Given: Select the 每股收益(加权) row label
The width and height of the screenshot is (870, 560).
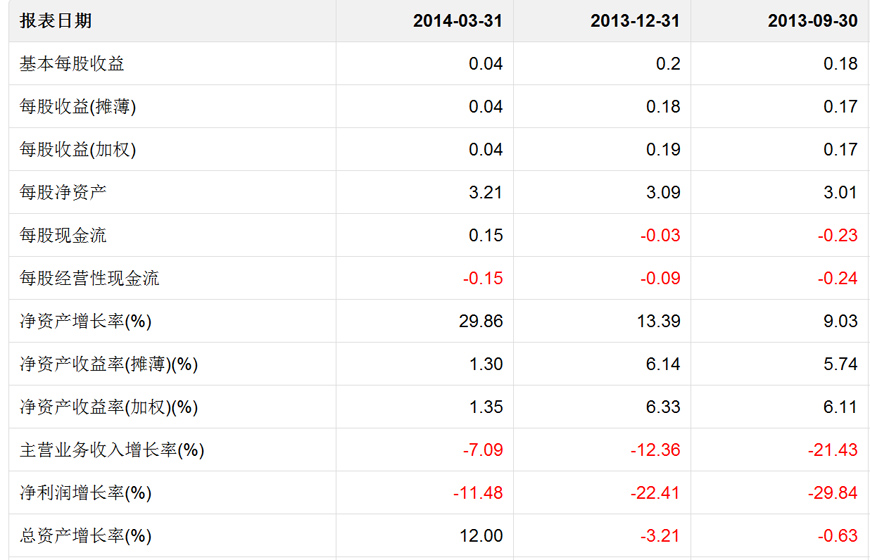Looking at the screenshot, I should click(78, 150).
